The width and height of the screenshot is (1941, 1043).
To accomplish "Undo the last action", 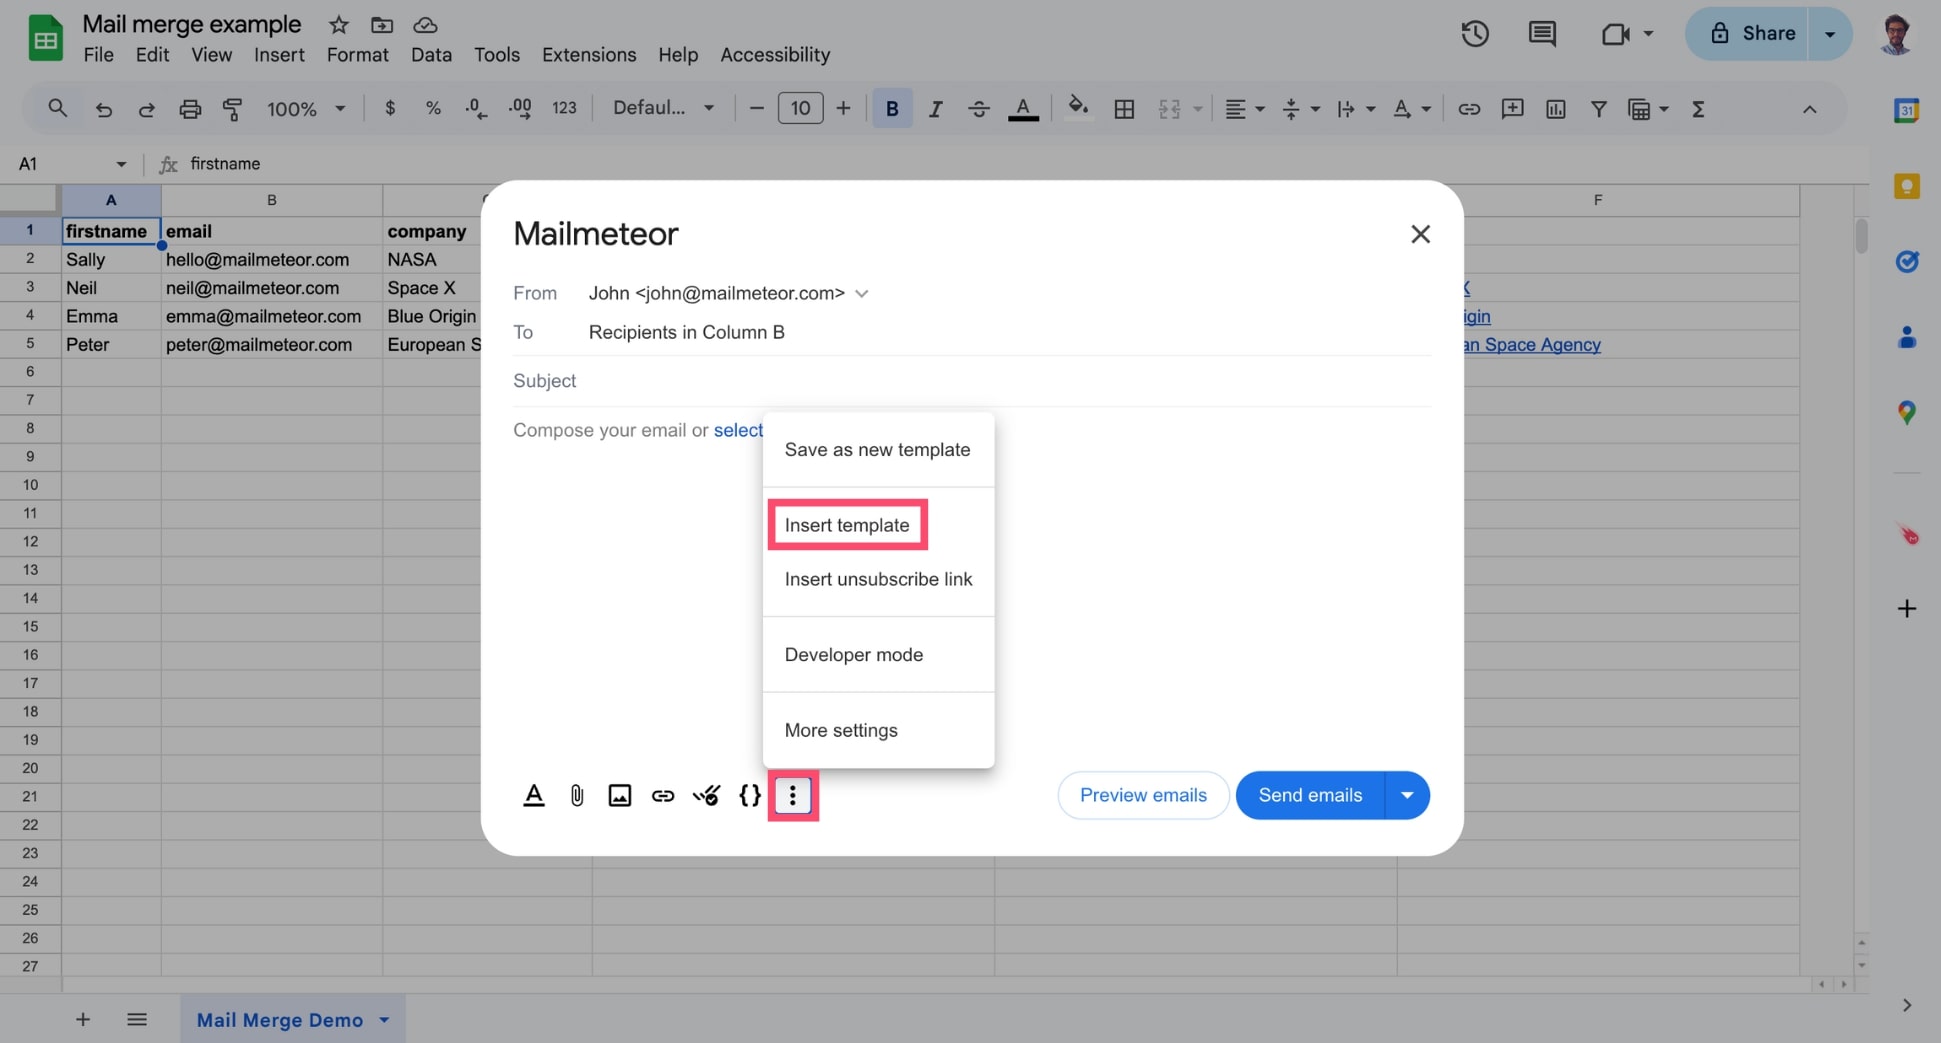I will coord(103,109).
